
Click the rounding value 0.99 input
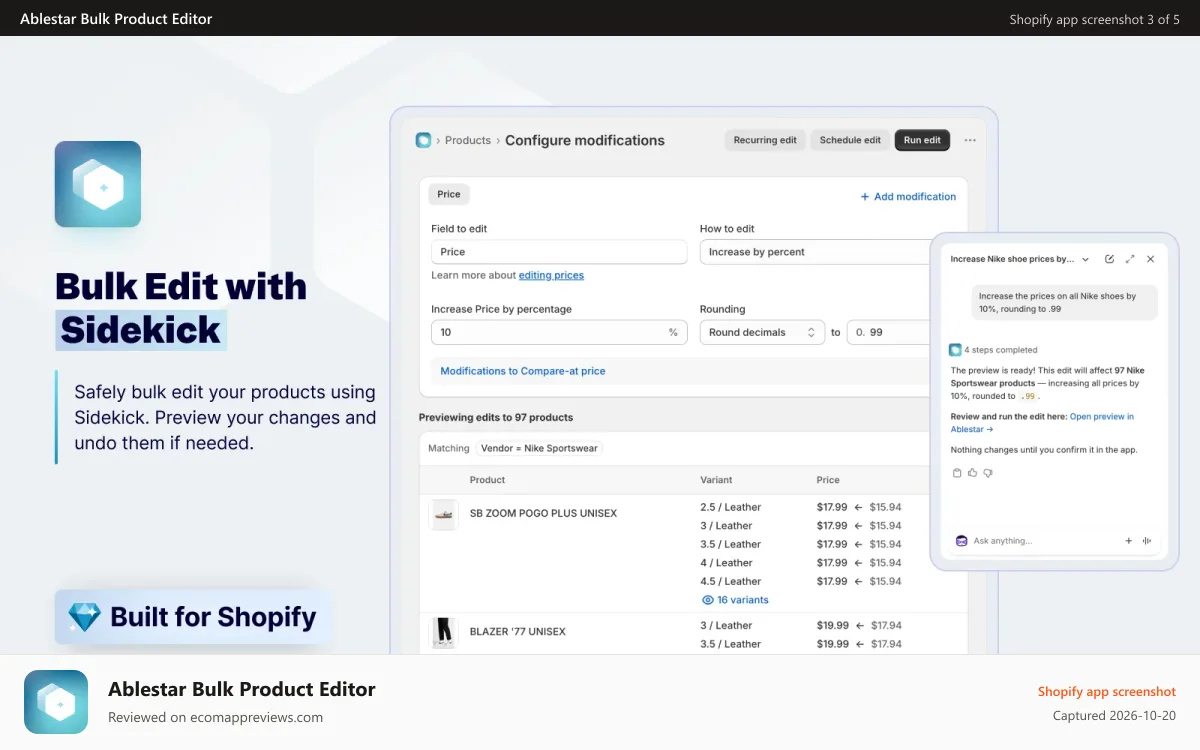coord(889,332)
